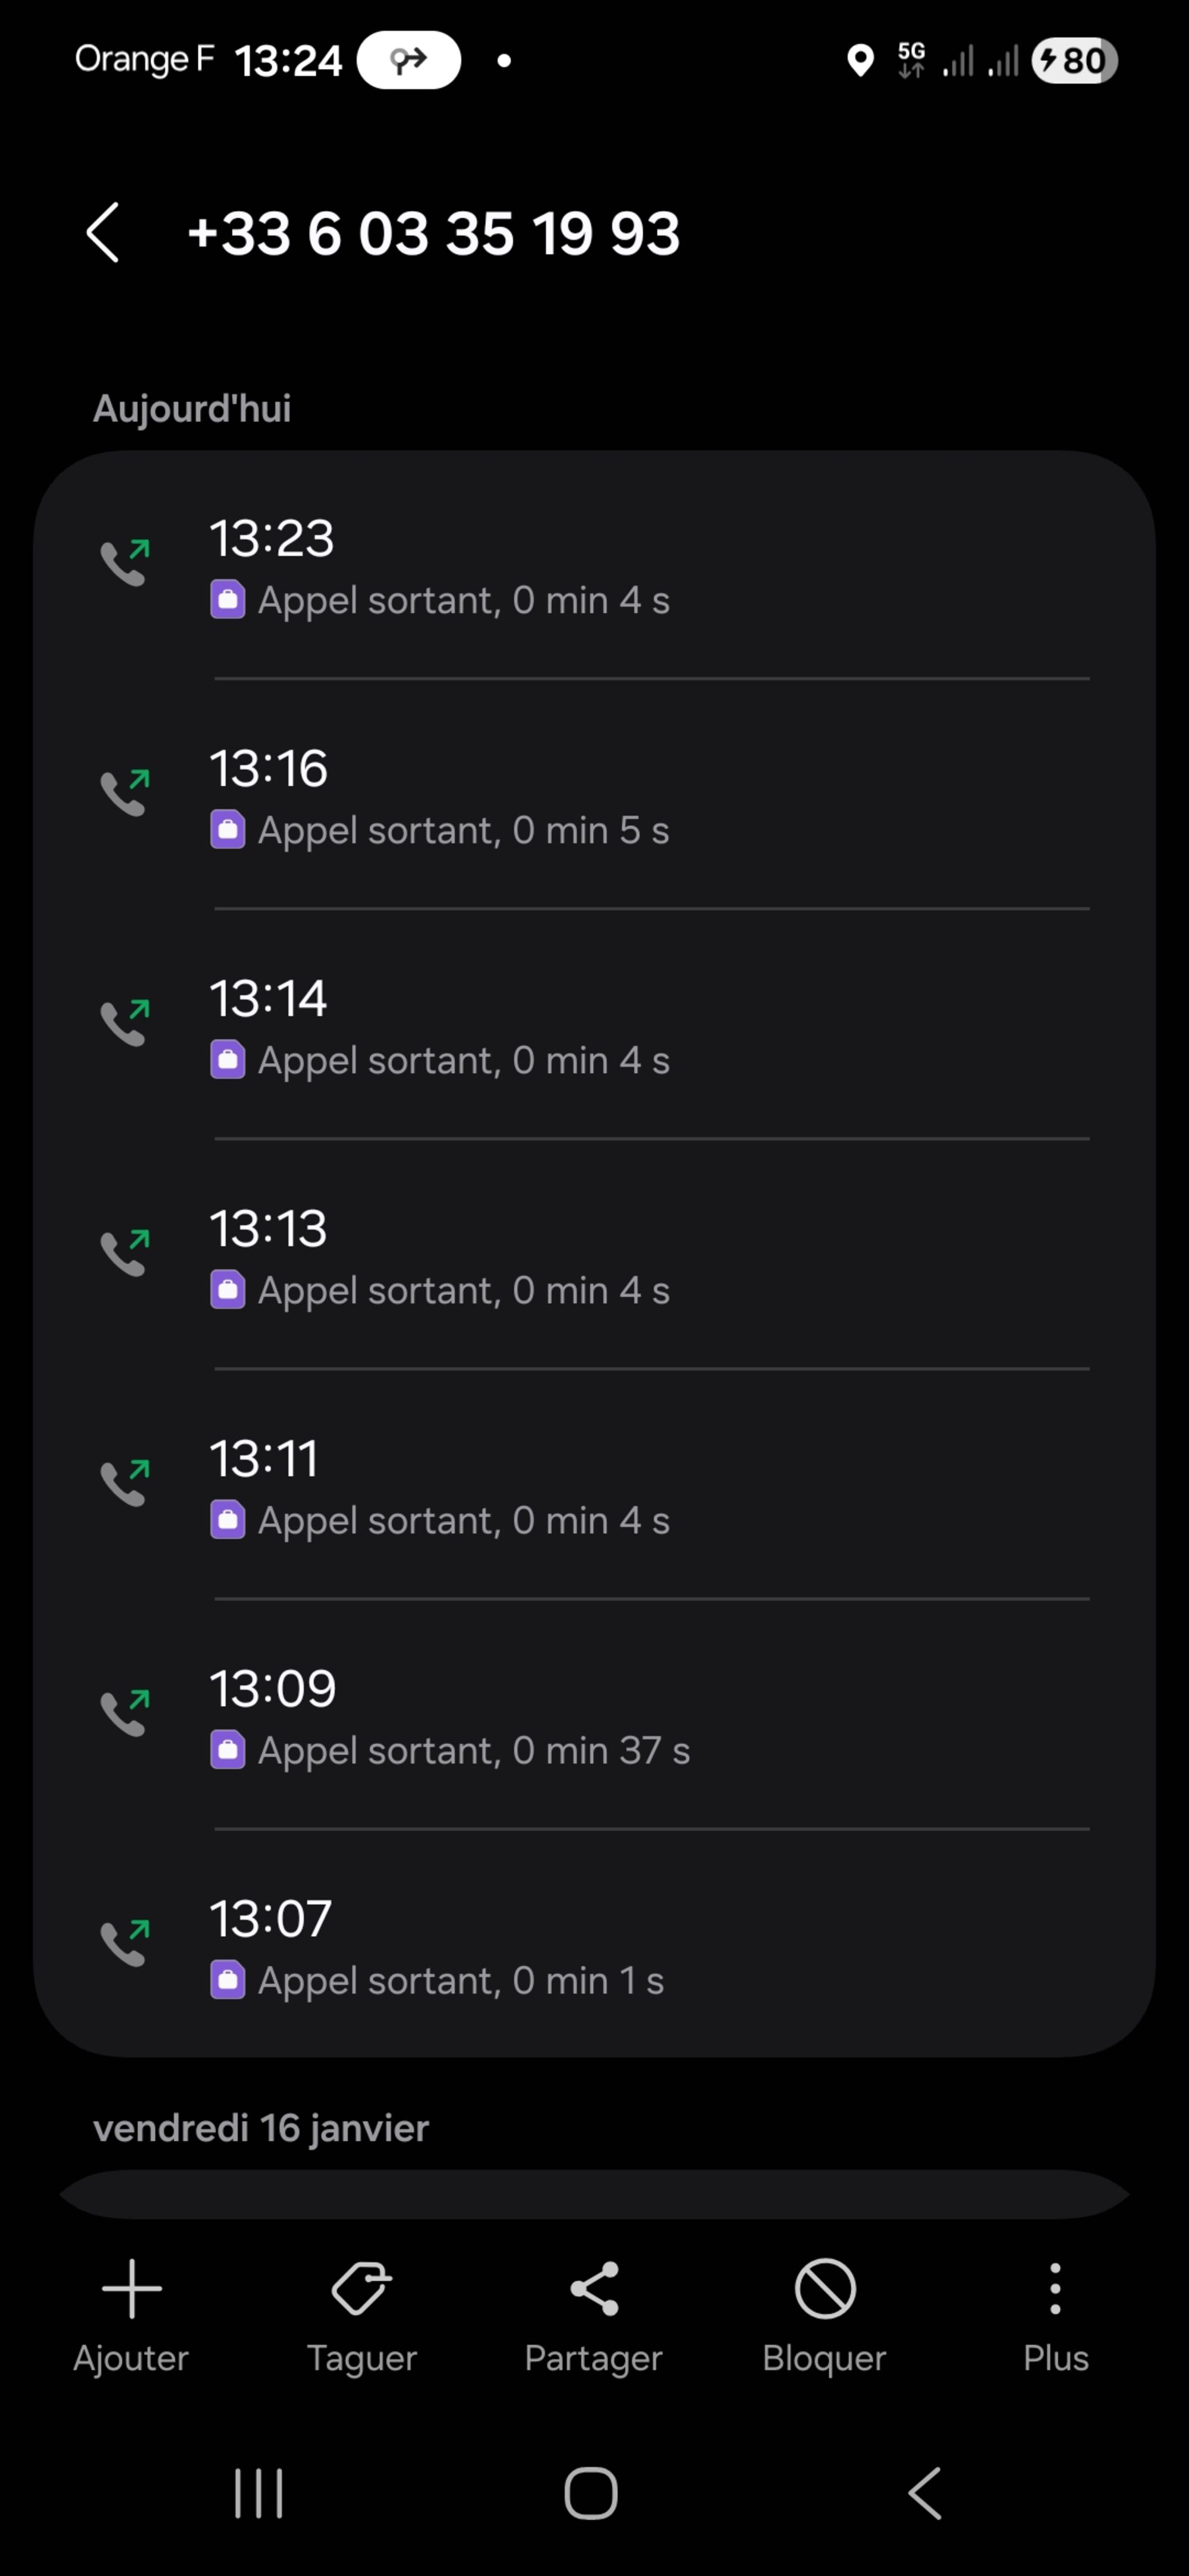Tap the outgoing call icon for 13:09
This screenshot has width=1189, height=2576.
pos(125,1712)
